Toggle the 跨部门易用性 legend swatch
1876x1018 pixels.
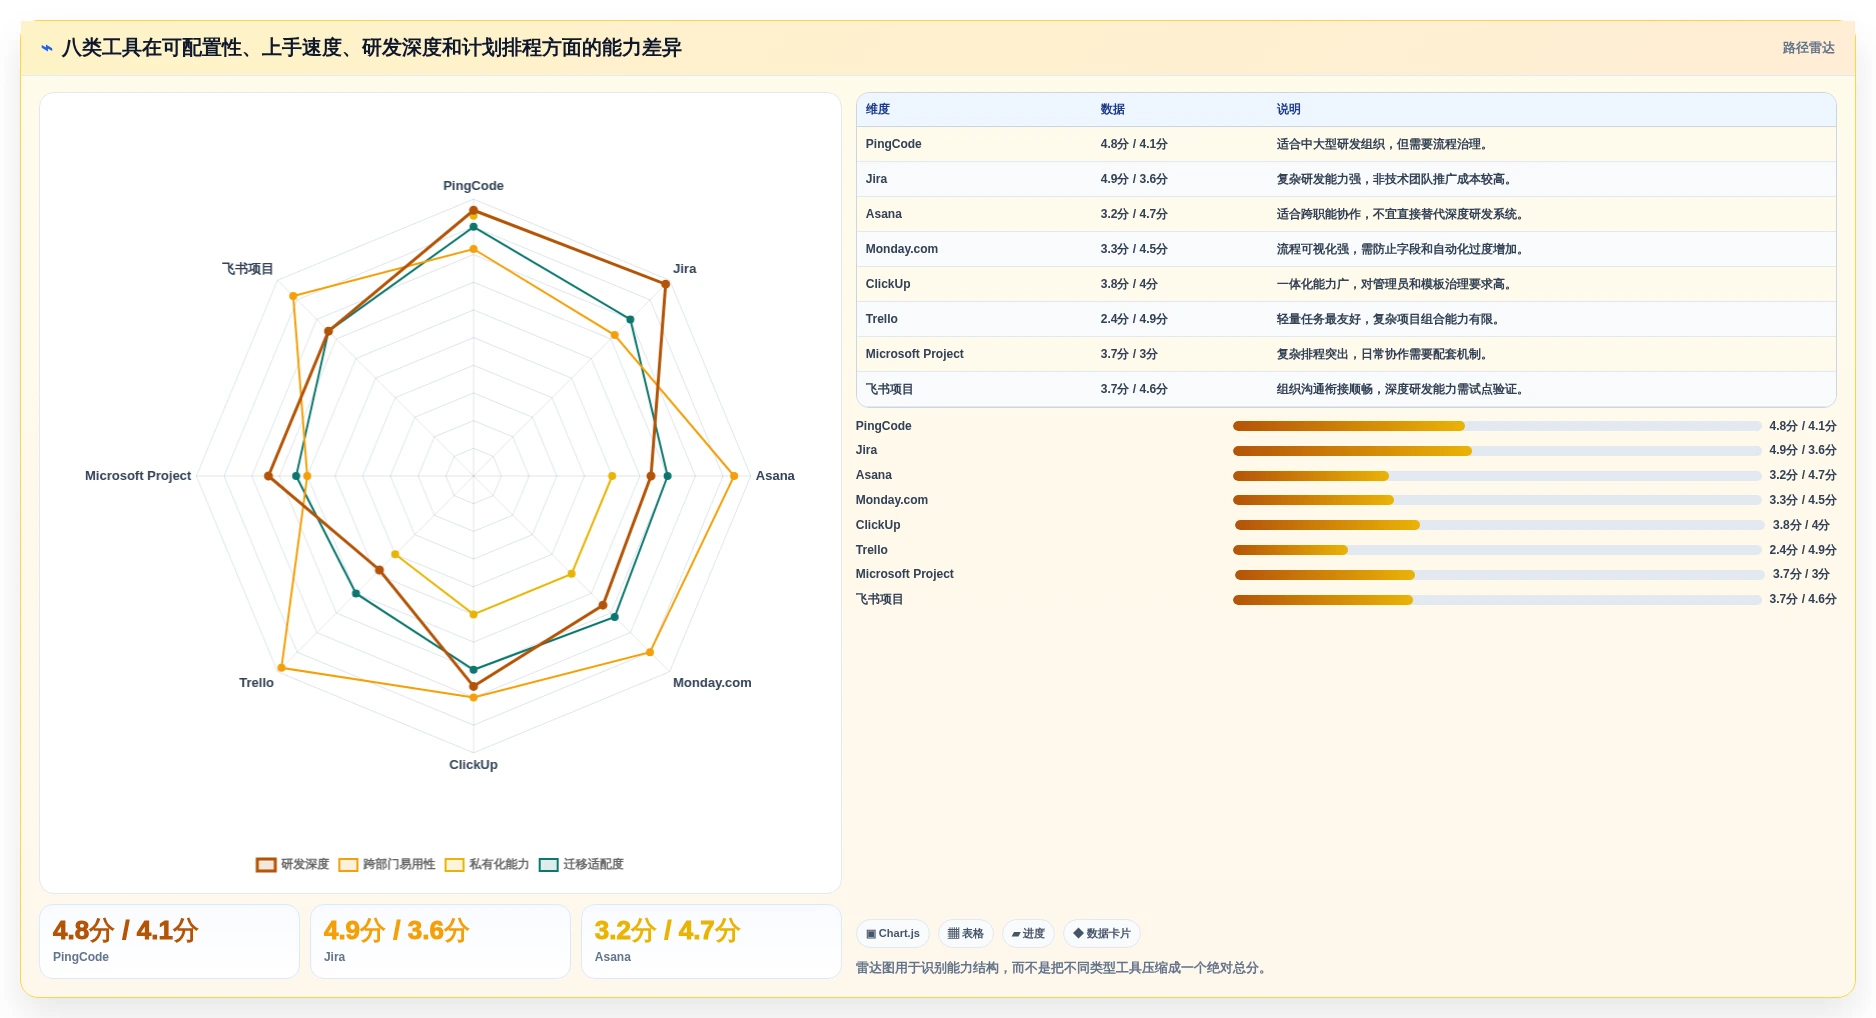pyautogui.click(x=348, y=865)
